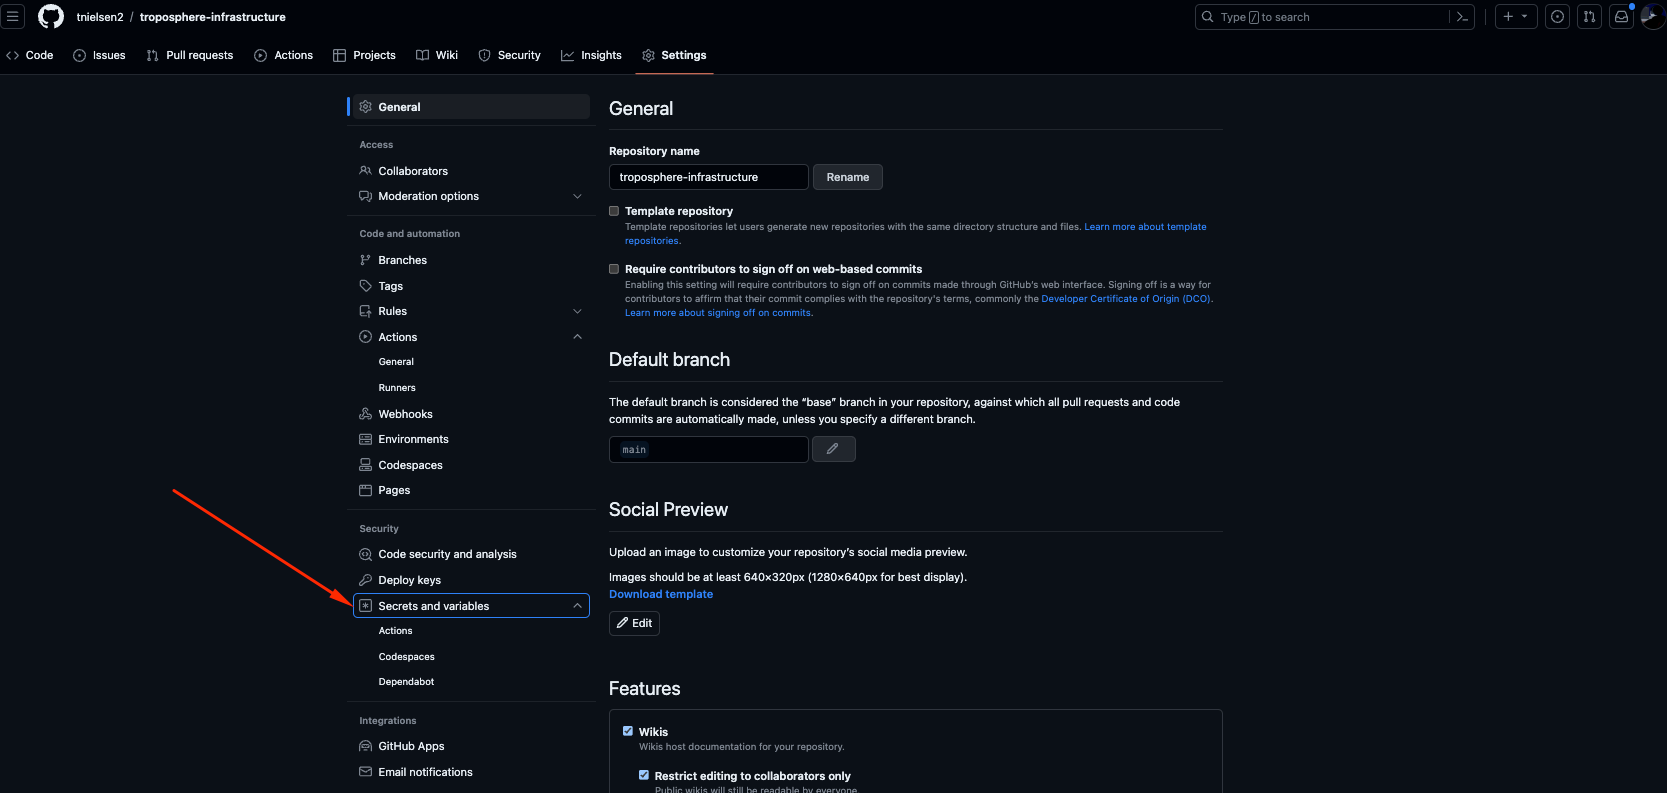Click the social preview Edit button
Image resolution: width=1667 pixels, height=793 pixels.
(x=634, y=623)
